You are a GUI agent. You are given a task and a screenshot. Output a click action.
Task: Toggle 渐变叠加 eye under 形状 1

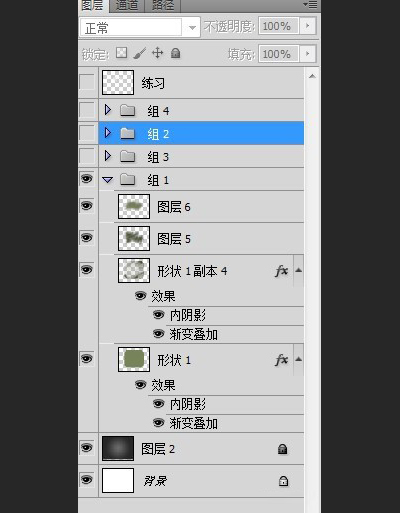click(x=158, y=423)
